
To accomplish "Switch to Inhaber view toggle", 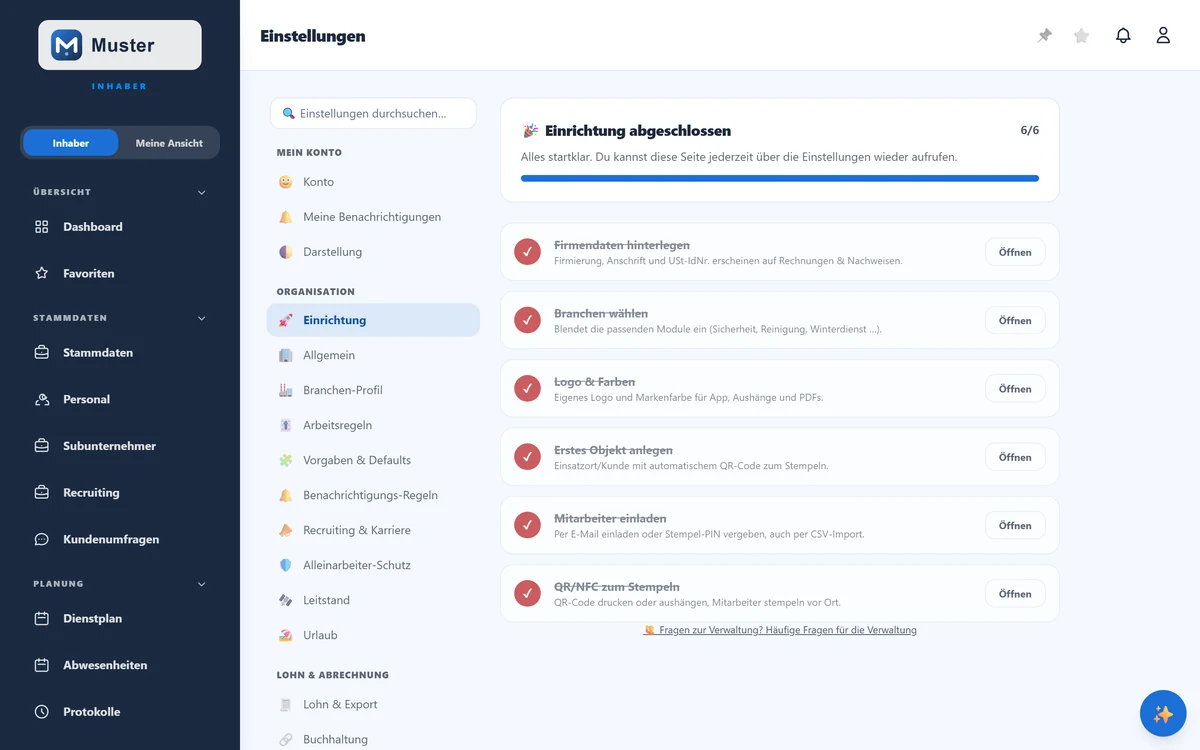I will (x=71, y=143).
